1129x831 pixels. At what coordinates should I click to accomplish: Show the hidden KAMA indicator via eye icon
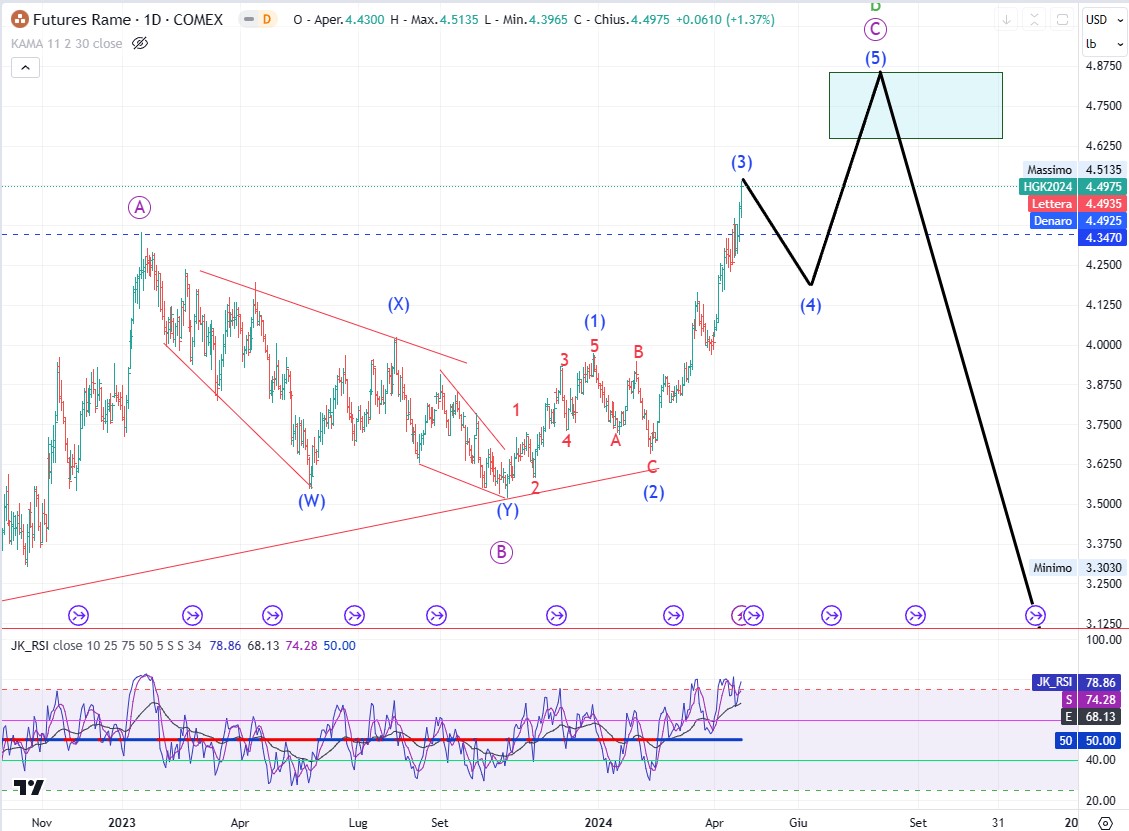point(140,44)
